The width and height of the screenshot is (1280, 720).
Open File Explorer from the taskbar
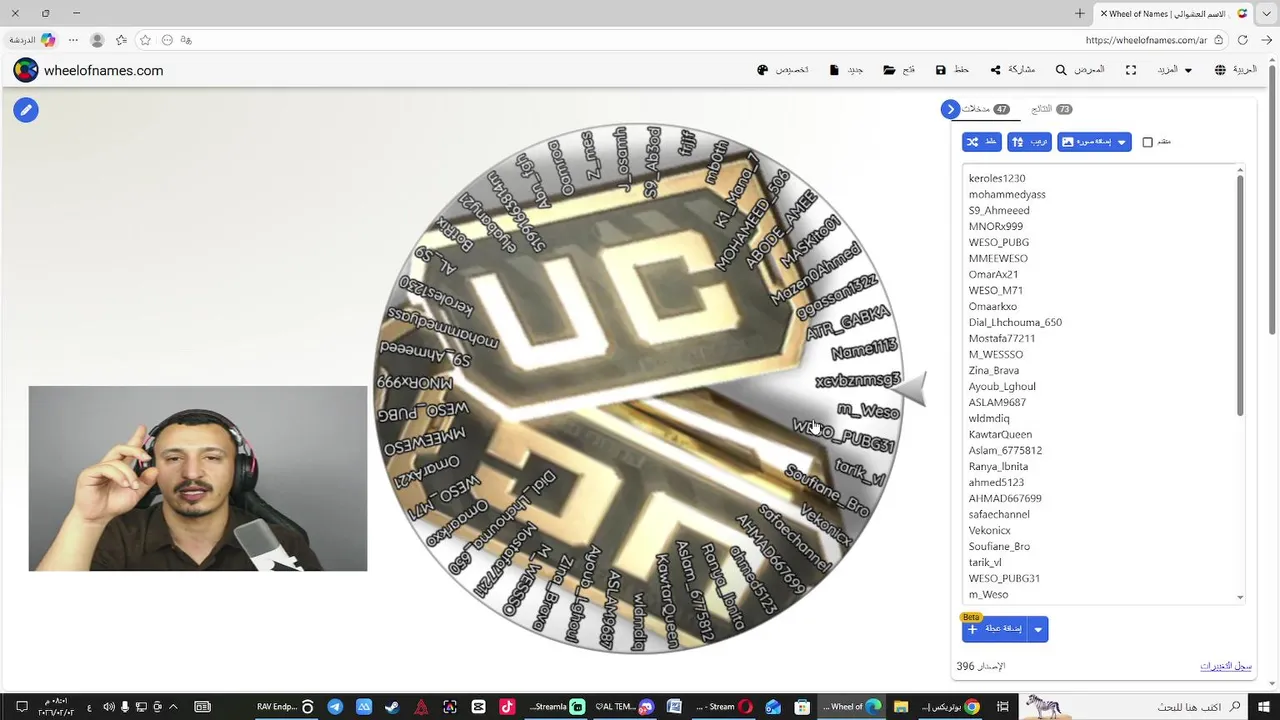pos(901,707)
